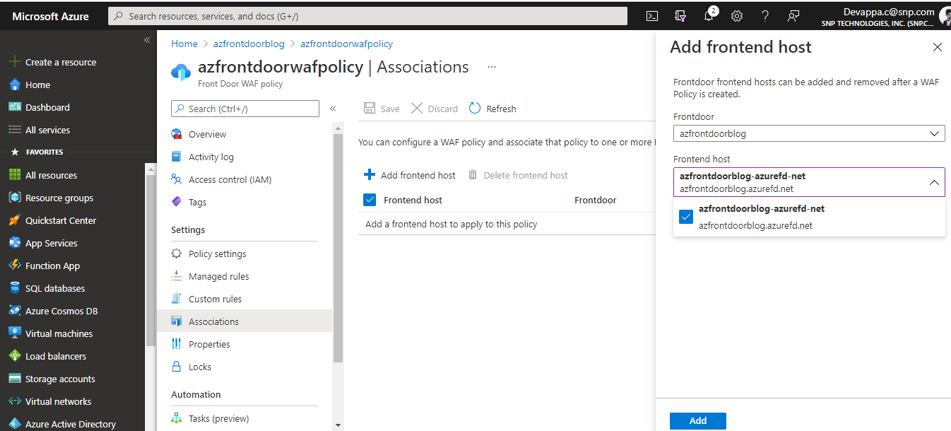
Task: Open Load balancers icon
Action: coord(15,356)
